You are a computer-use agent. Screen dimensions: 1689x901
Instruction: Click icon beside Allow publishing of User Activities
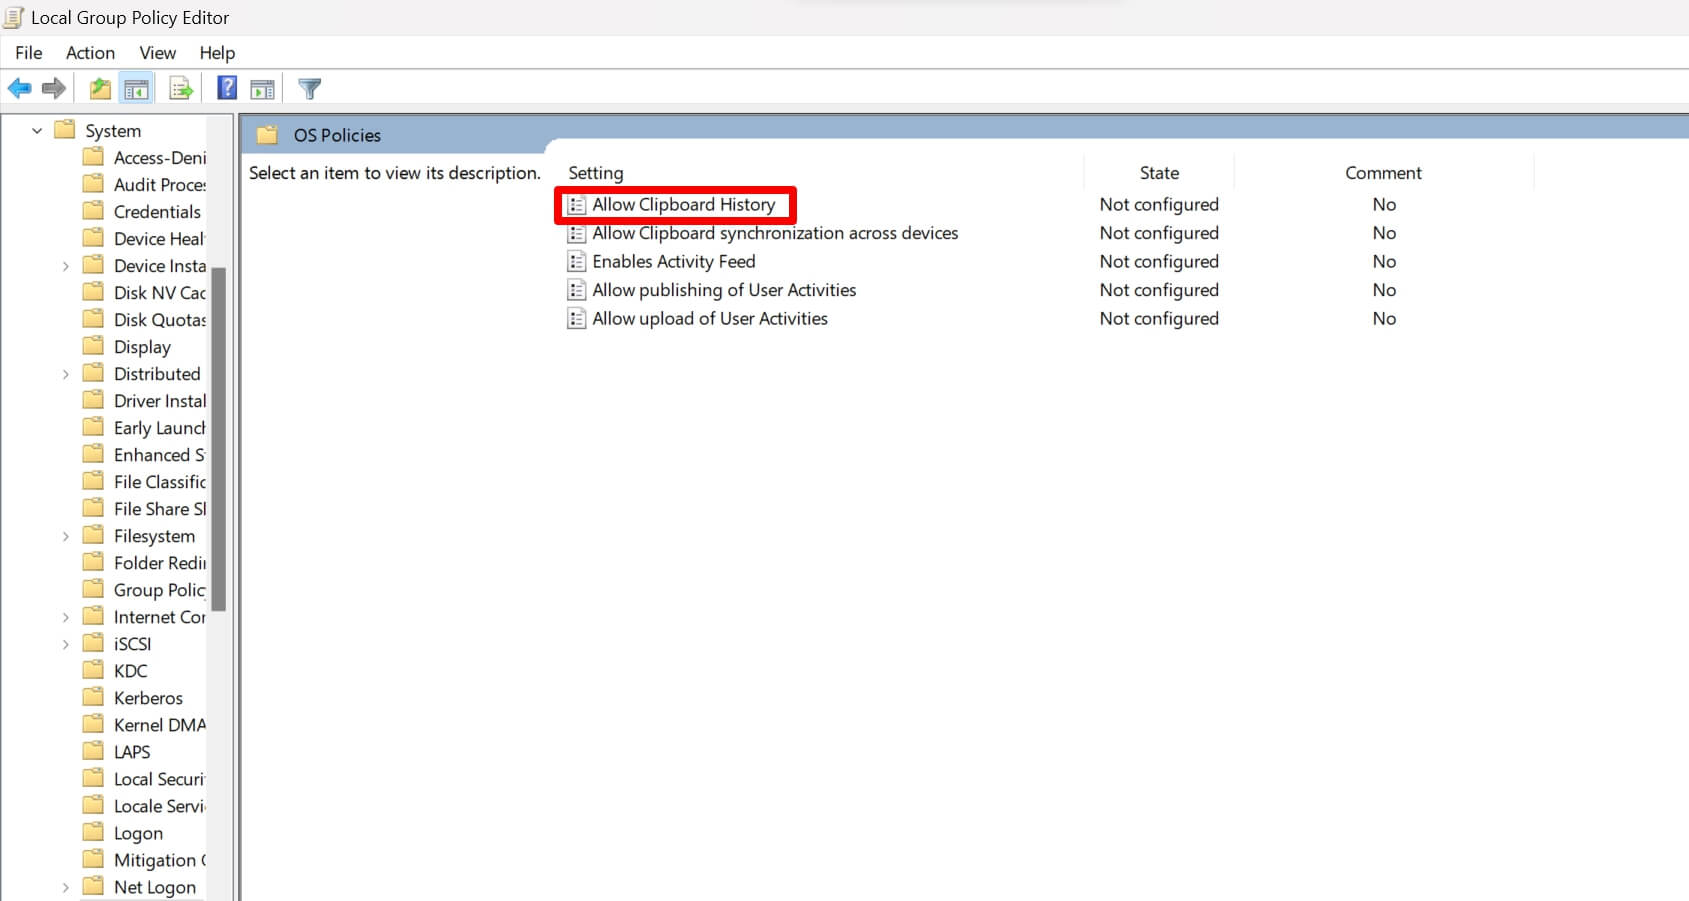pyautogui.click(x=577, y=291)
